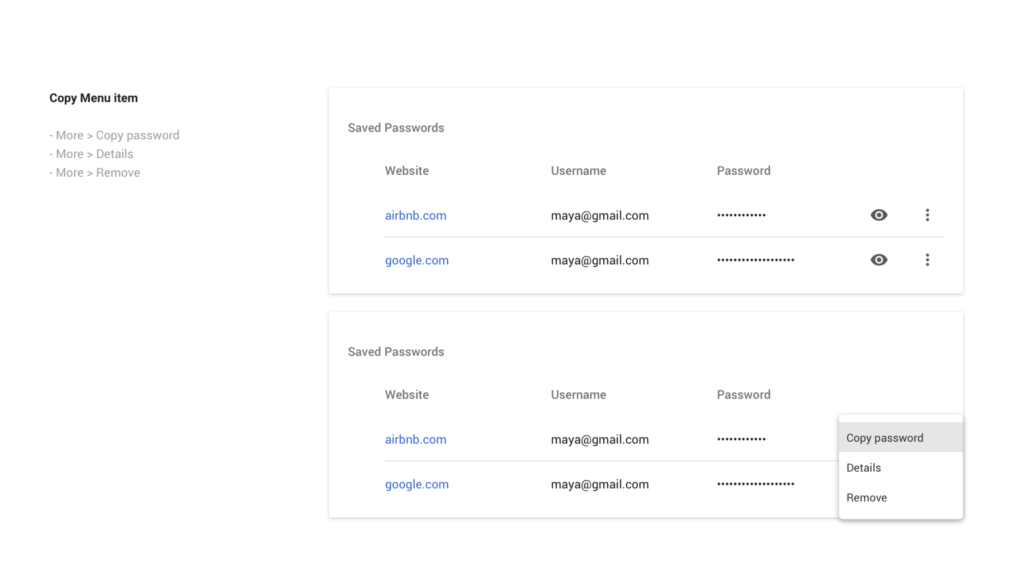Click the "More > Copy password" note text

(115, 135)
